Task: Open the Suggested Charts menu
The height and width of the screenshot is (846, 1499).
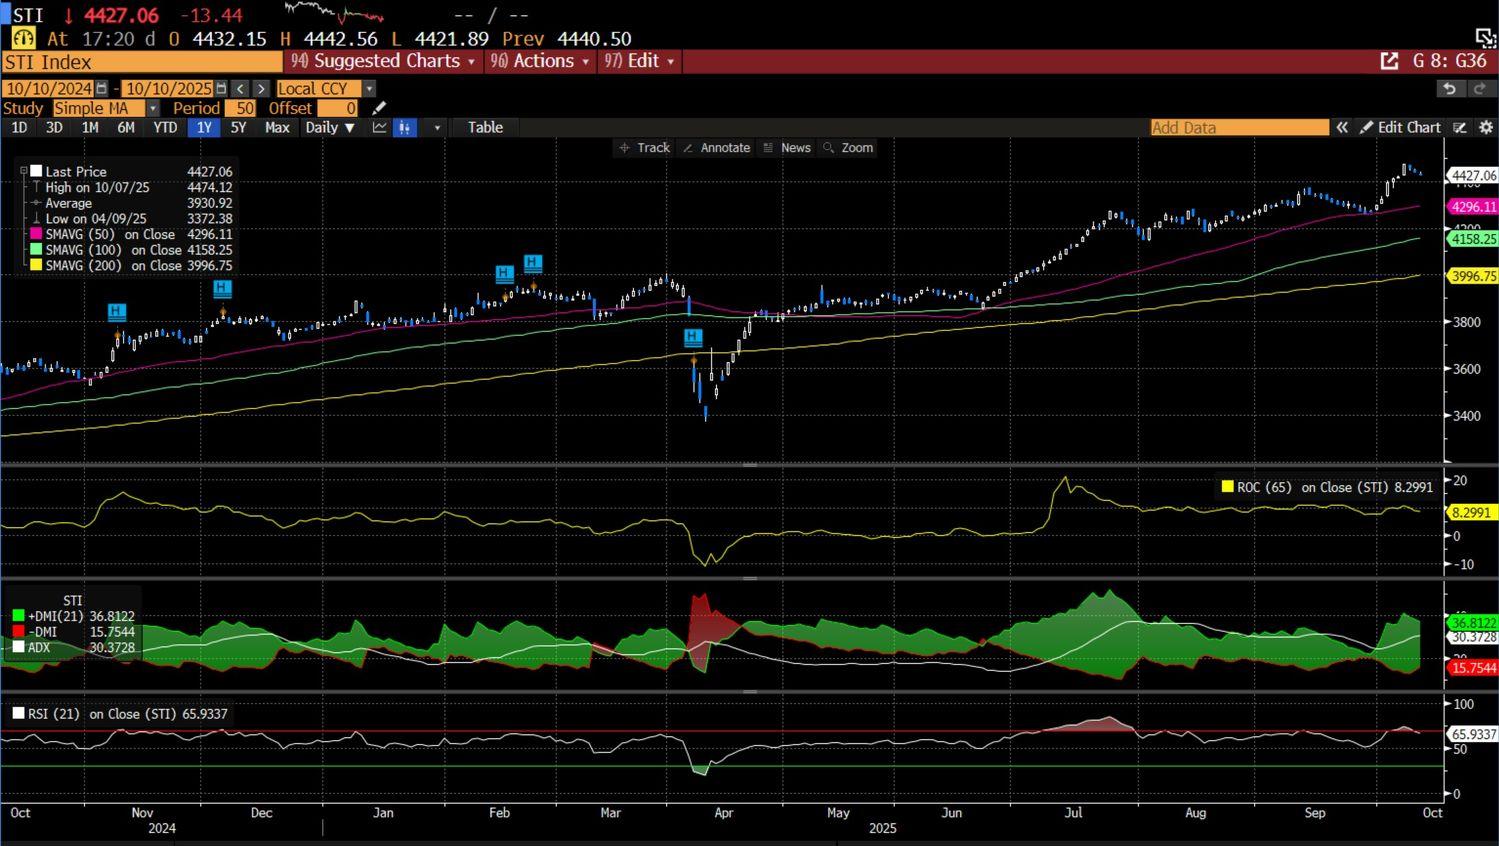Action: pos(385,61)
